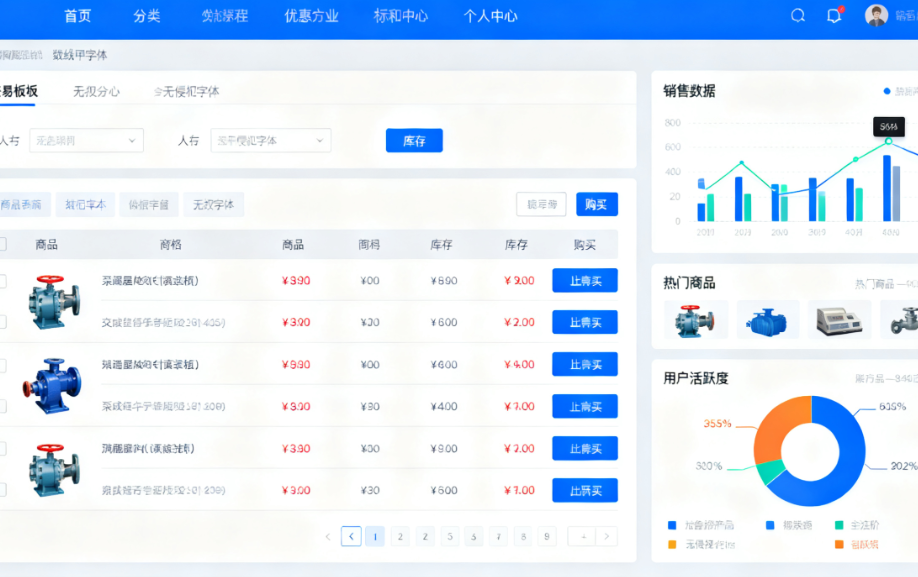The image size is (918, 577).
Task: Open the gray machine thumbnail under 热门商品
Action: 839,319
